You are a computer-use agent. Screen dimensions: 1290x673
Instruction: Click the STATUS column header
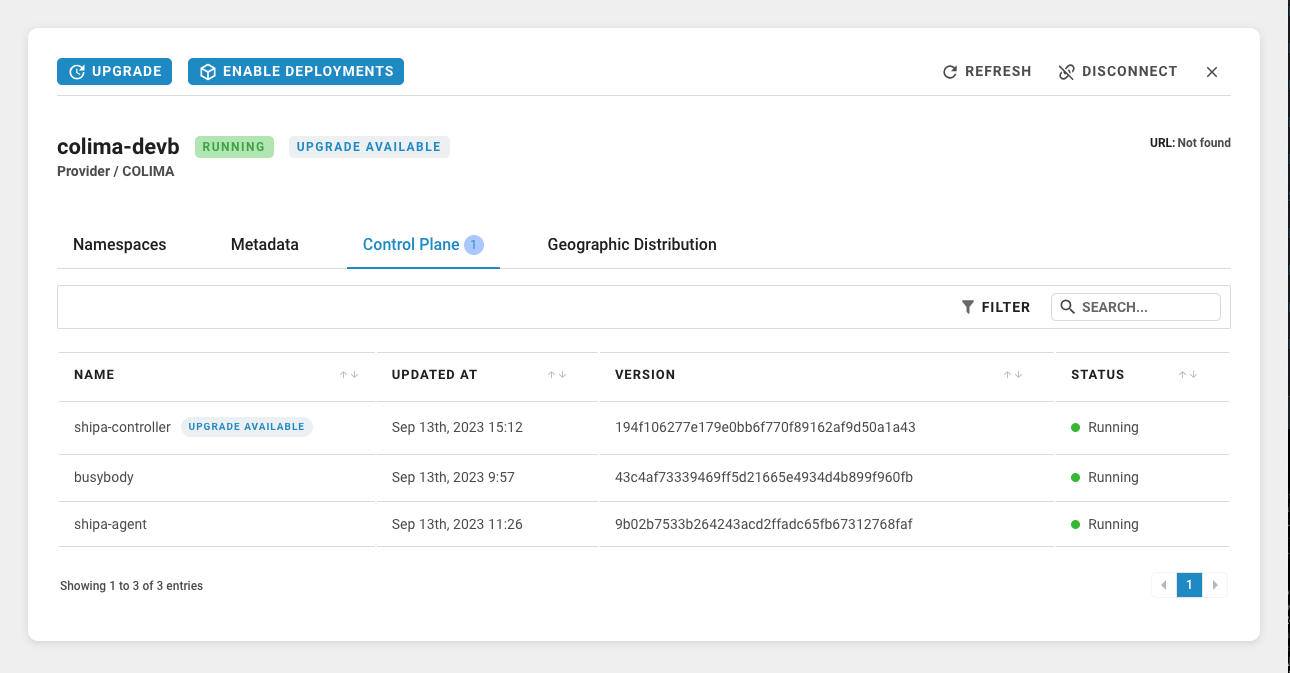click(x=1098, y=375)
